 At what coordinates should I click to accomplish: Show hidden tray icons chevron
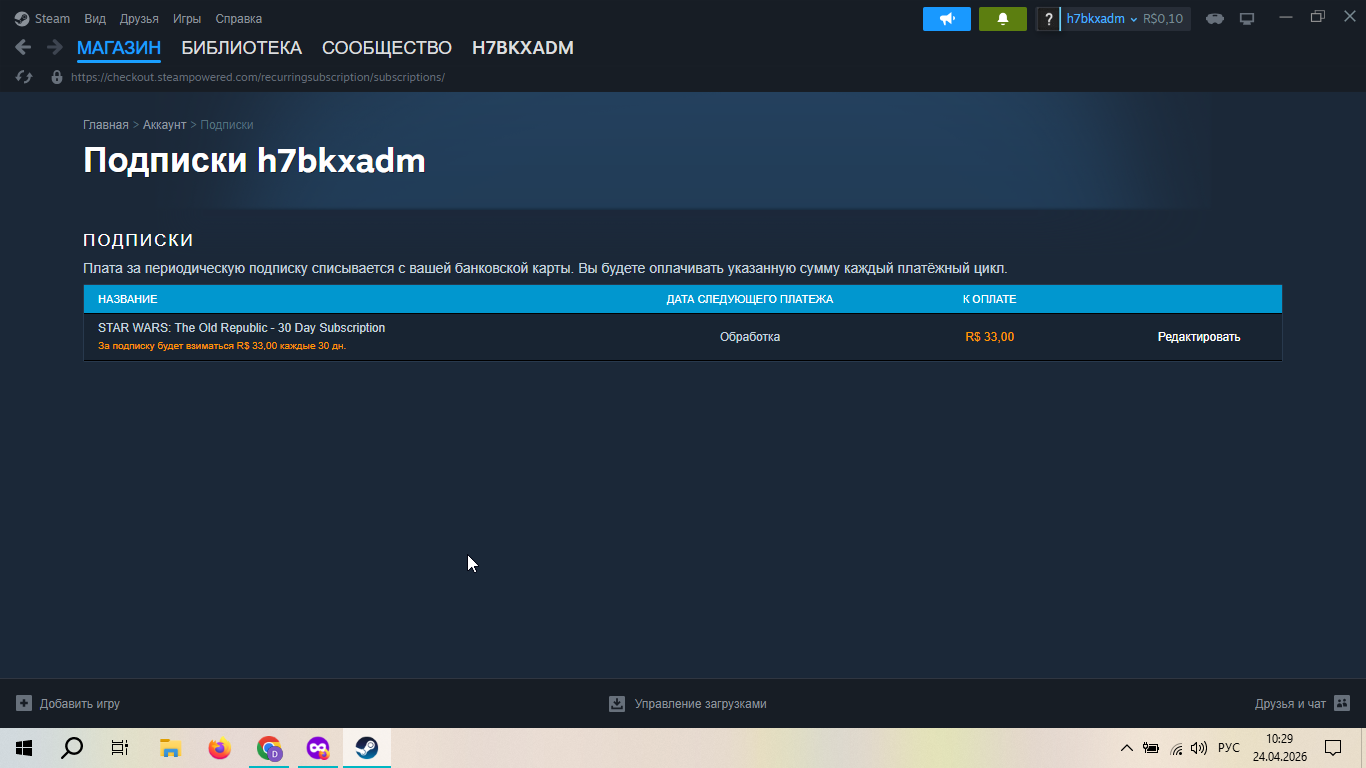click(1127, 748)
